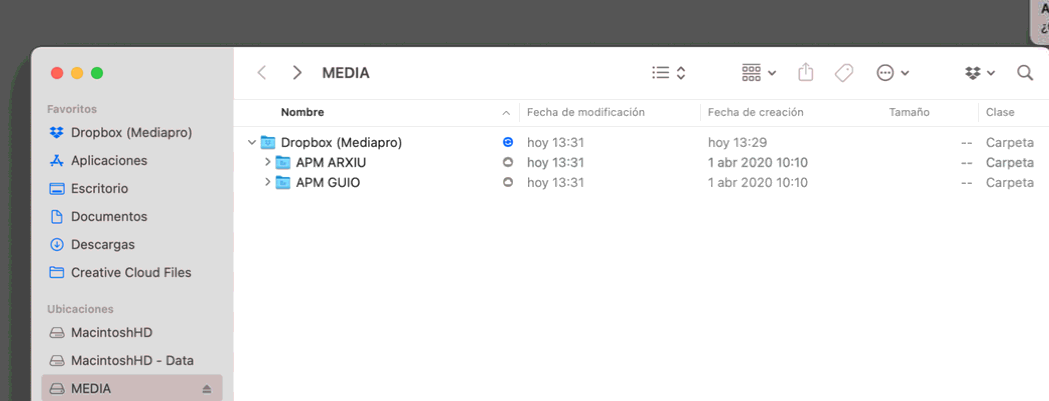Image resolution: width=1049 pixels, height=401 pixels.
Task: Sort by Fecha de modificación column
Action: coord(585,113)
